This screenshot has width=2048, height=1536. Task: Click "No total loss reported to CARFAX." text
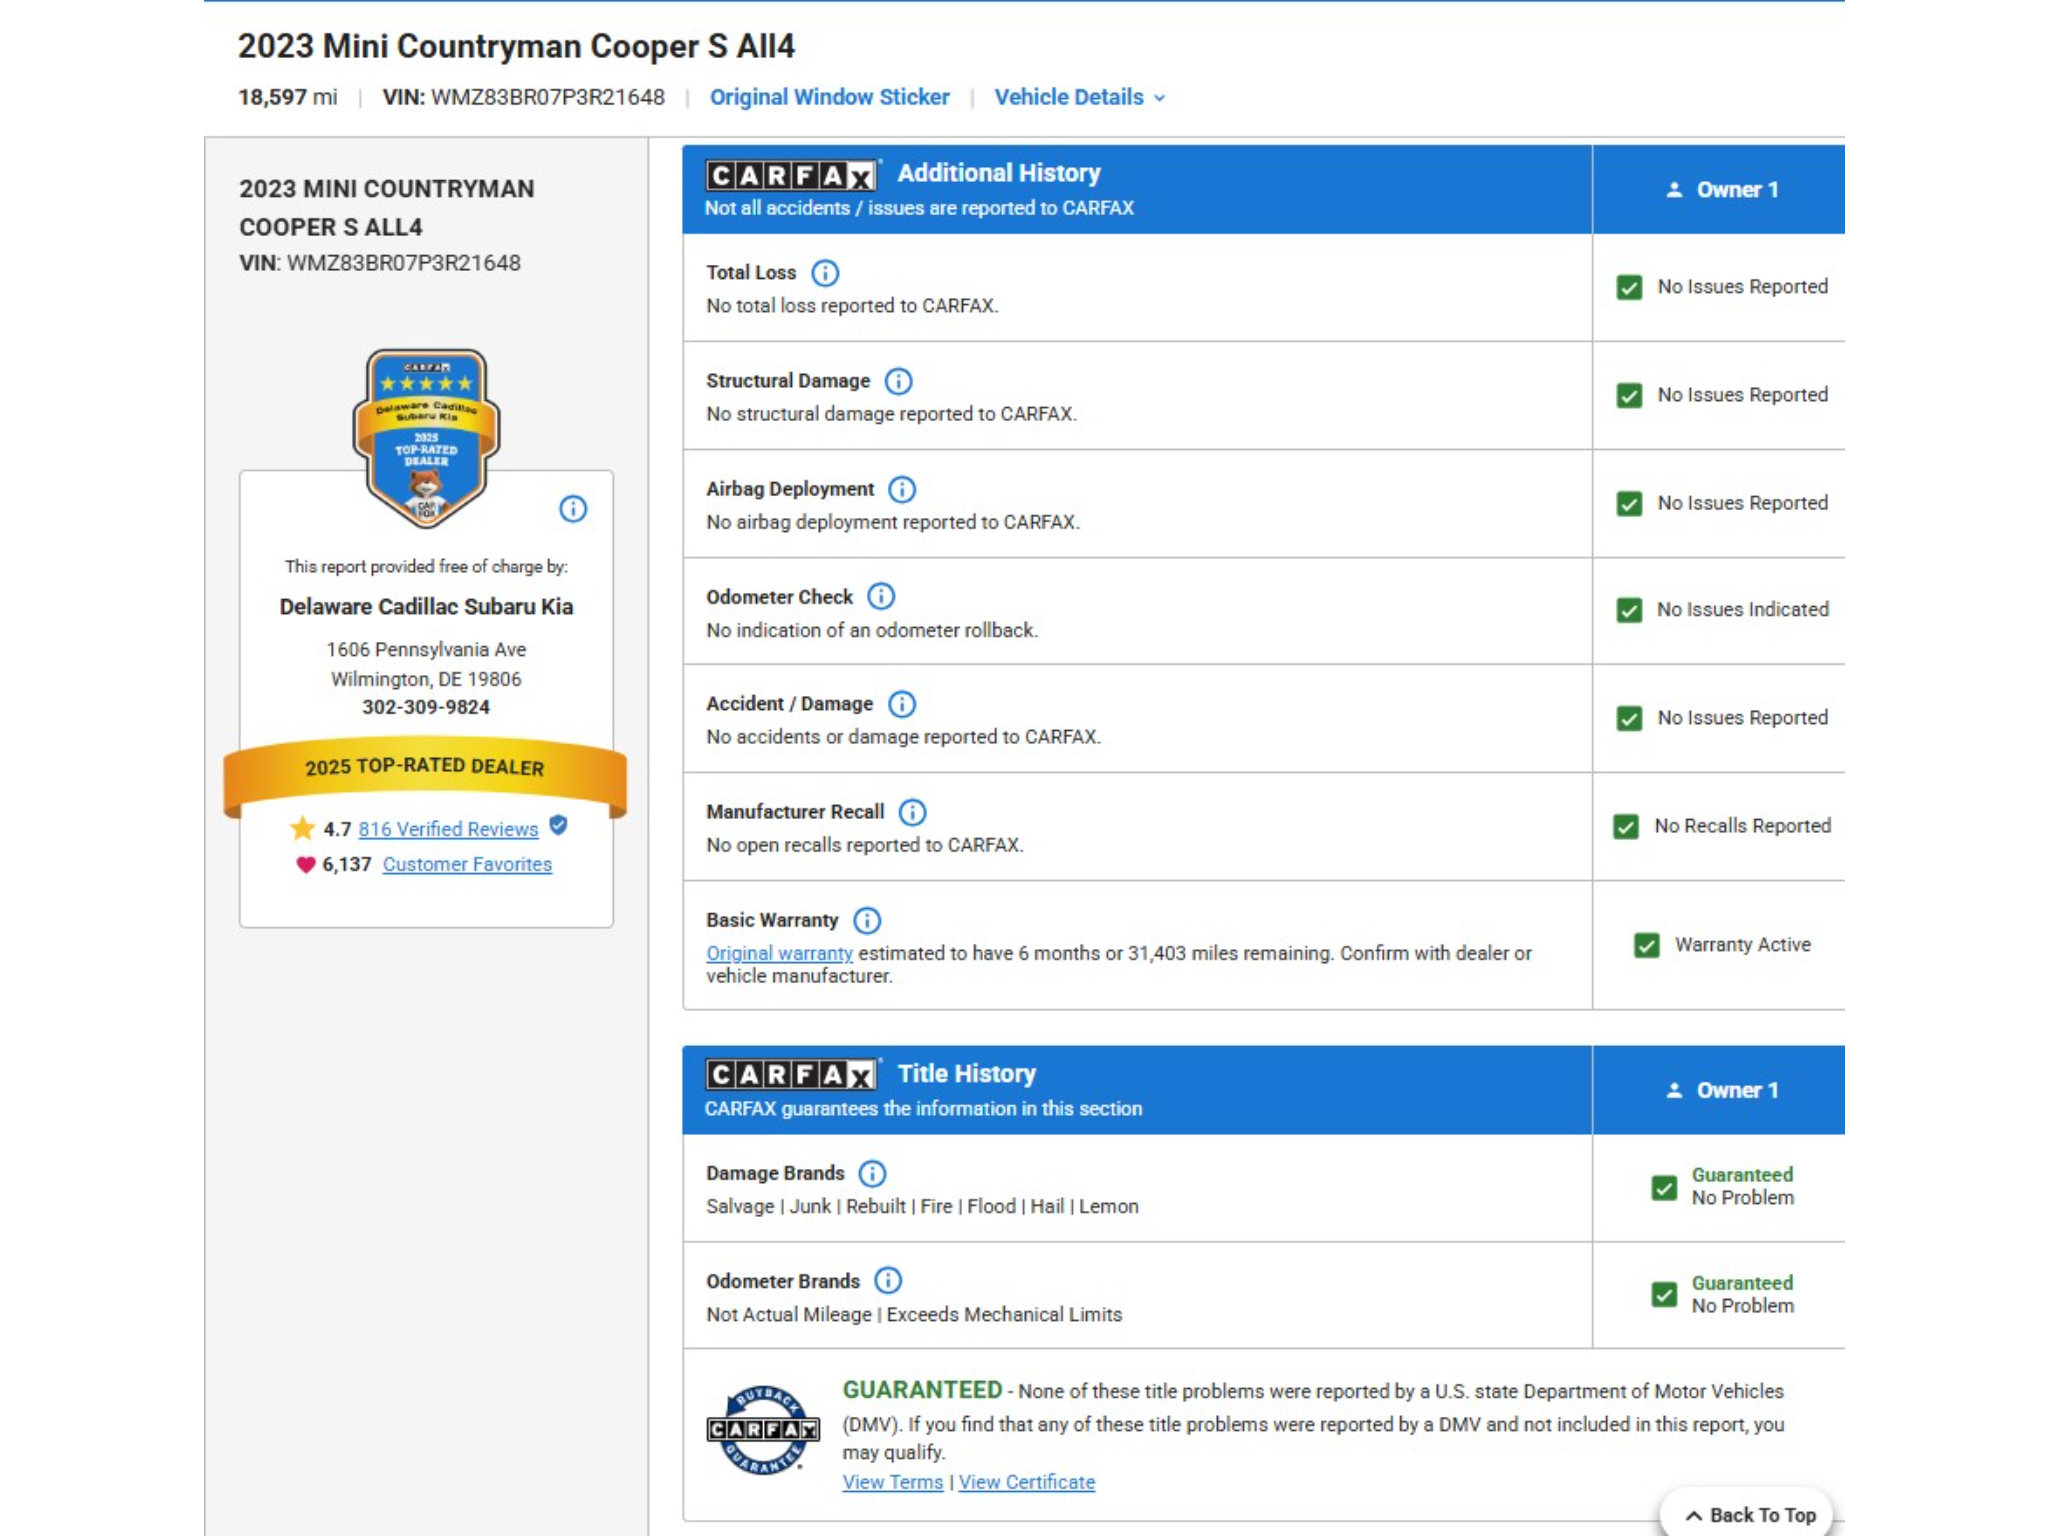pyautogui.click(x=852, y=306)
